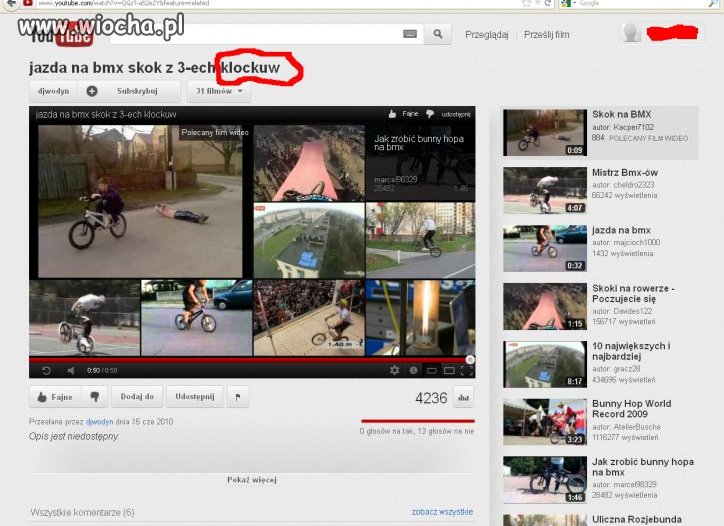This screenshot has width=724, height=526.
Task: Click the Subskrybuj button
Action: [x=129, y=91]
